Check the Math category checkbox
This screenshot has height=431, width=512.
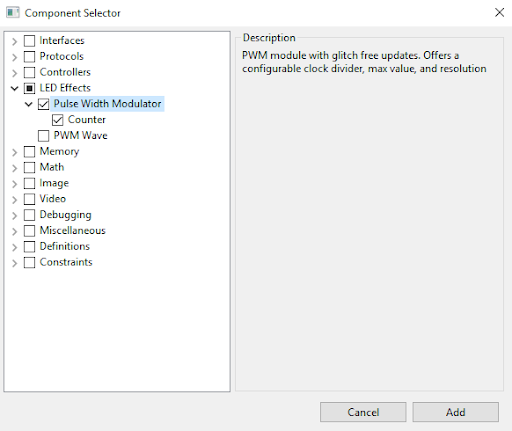[29, 168]
